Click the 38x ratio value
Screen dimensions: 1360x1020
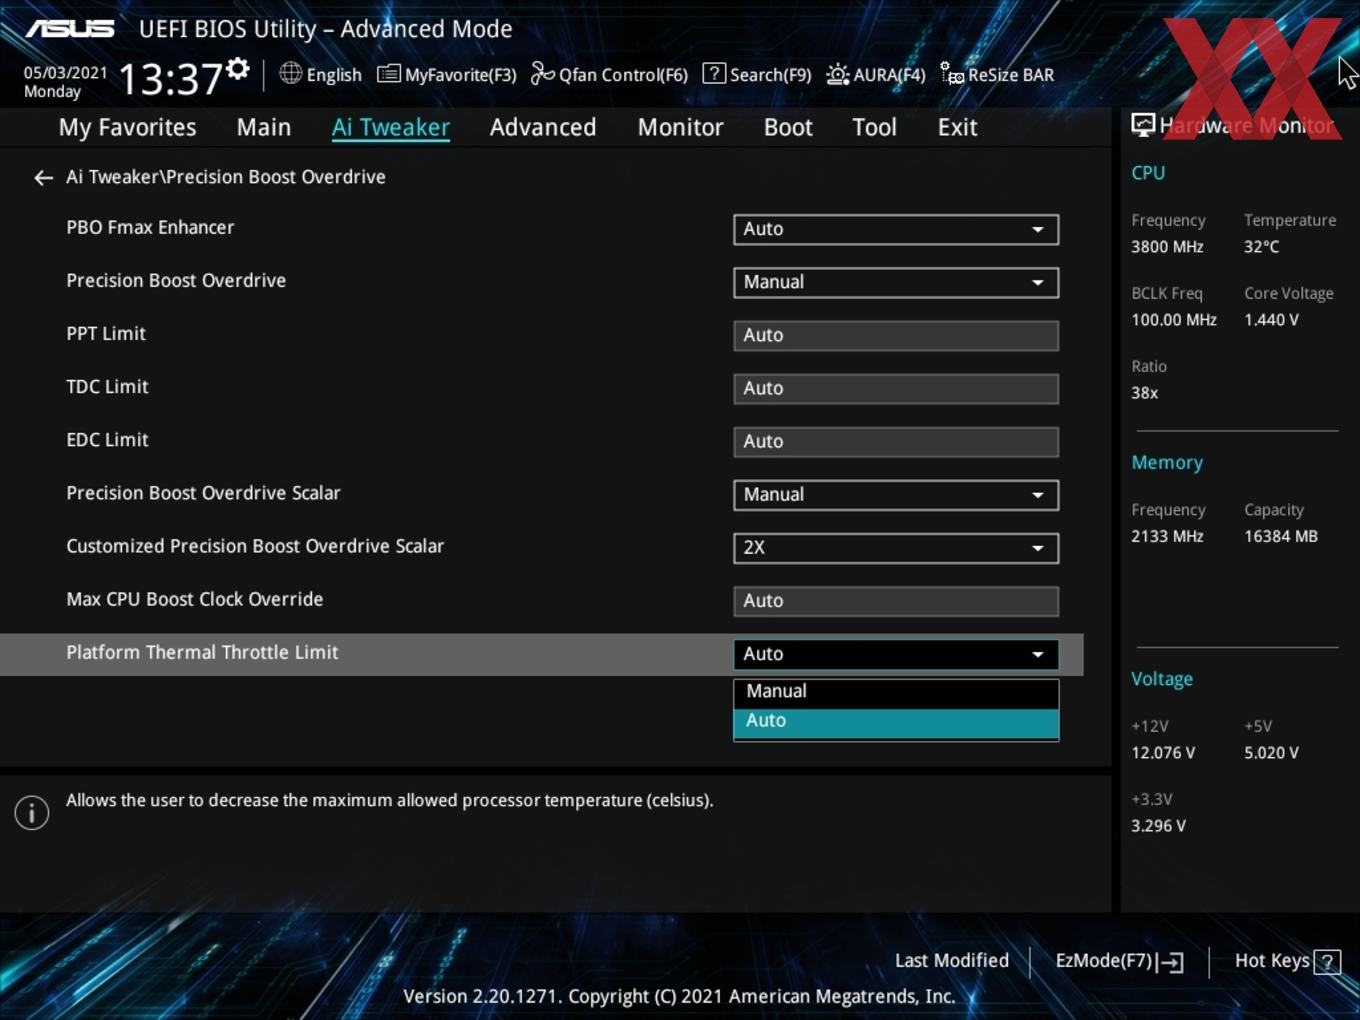point(1144,393)
